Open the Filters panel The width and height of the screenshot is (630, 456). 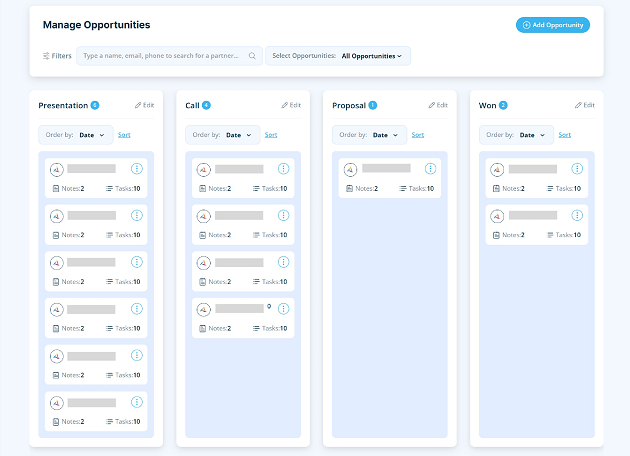pyautogui.click(x=57, y=56)
